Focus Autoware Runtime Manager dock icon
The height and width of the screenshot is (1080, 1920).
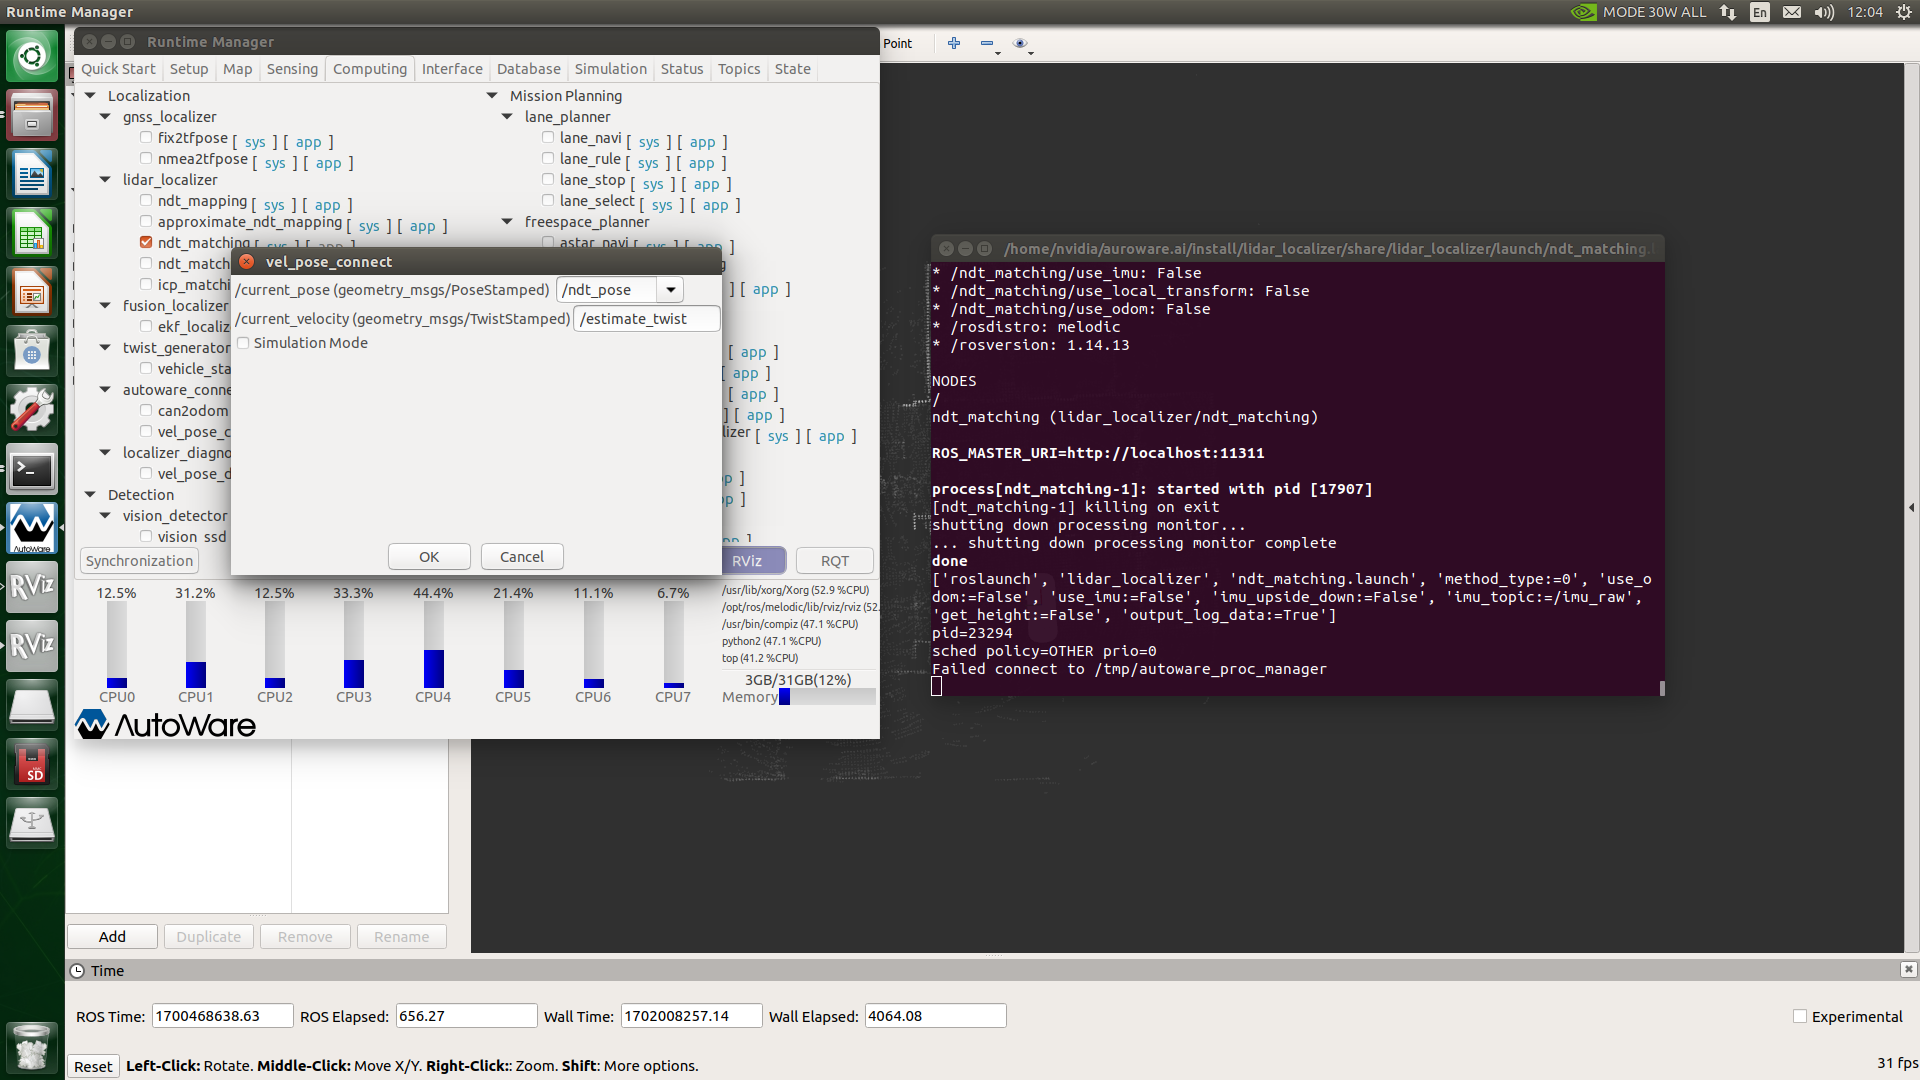point(32,528)
